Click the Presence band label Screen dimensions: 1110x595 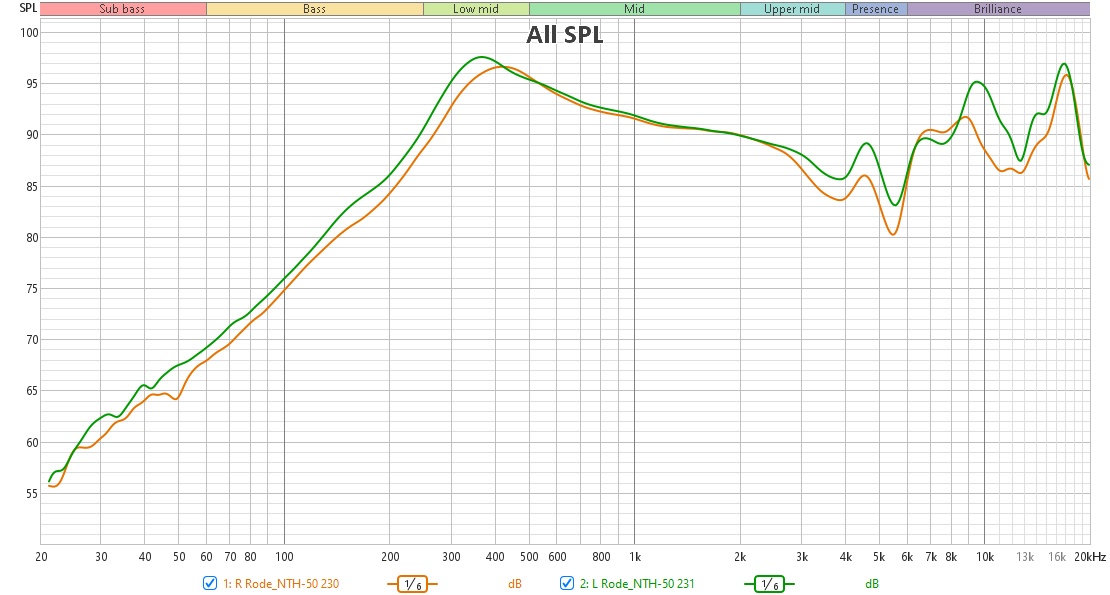click(x=876, y=9)
